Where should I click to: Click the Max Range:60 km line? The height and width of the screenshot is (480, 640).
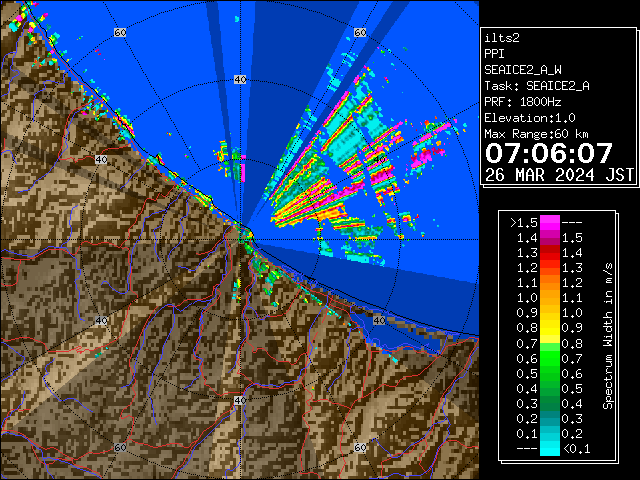point(536,134)
